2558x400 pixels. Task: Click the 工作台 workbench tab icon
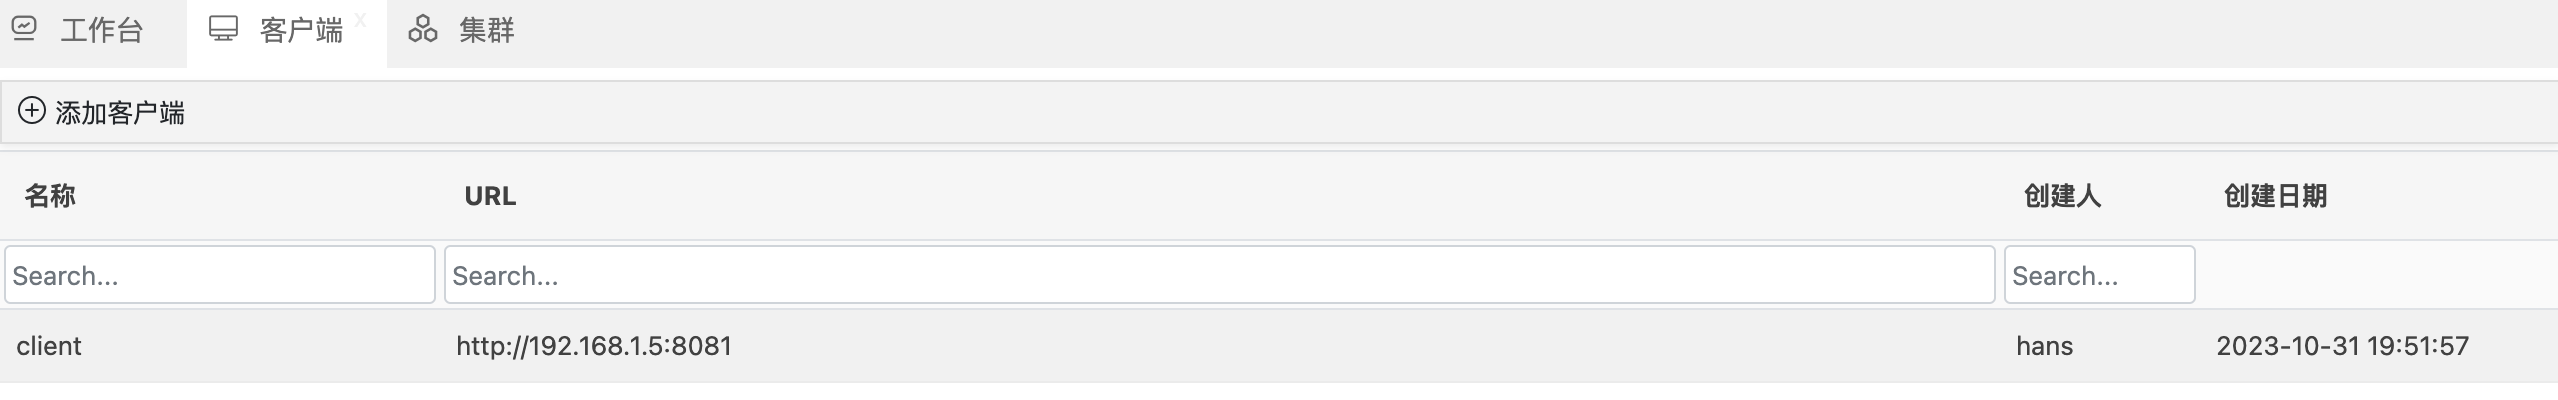click(24, 29)
